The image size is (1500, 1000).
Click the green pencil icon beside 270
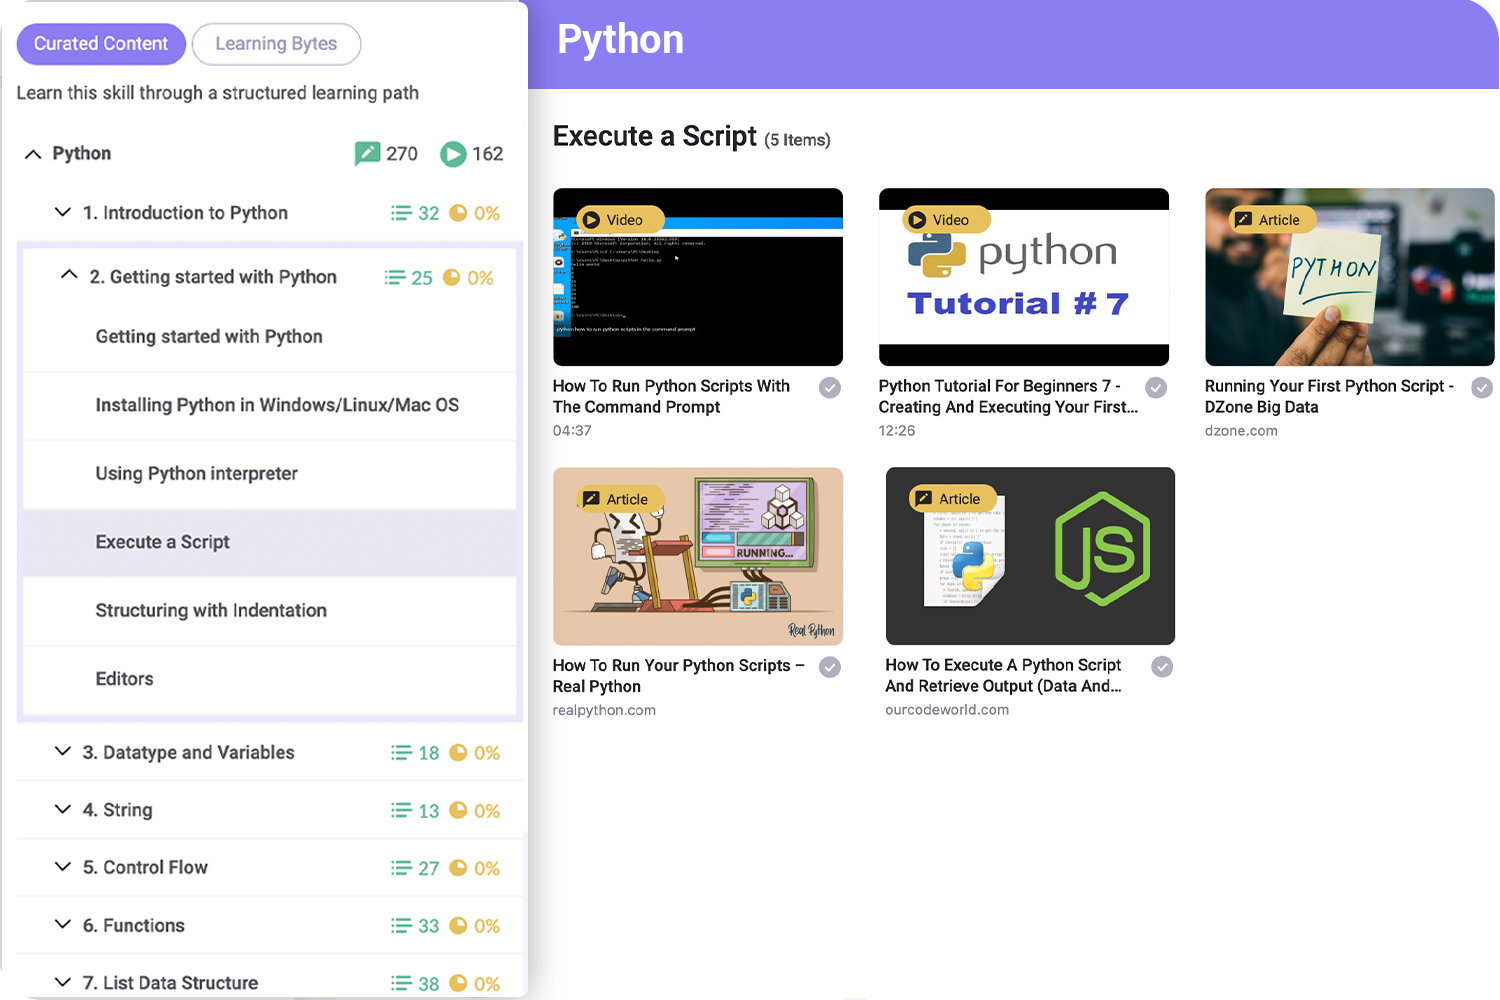point(367,153)
